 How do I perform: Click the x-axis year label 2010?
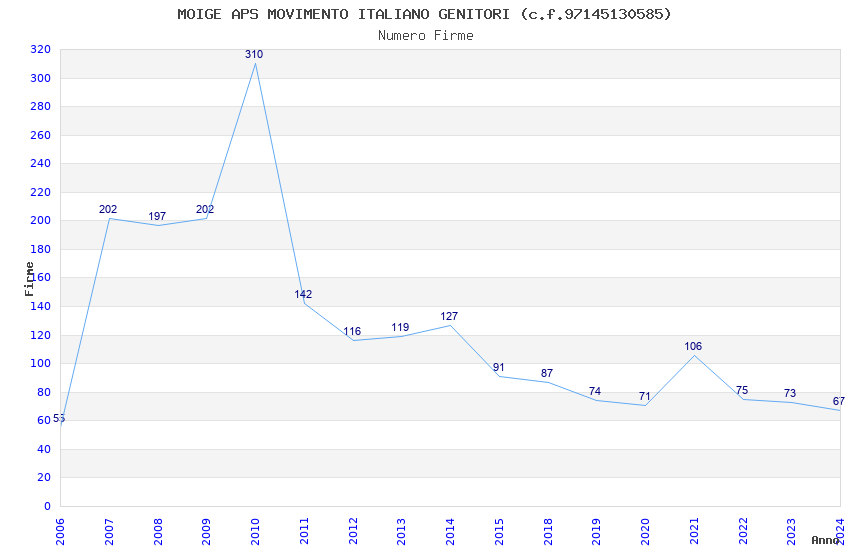[x=255, y=532]
